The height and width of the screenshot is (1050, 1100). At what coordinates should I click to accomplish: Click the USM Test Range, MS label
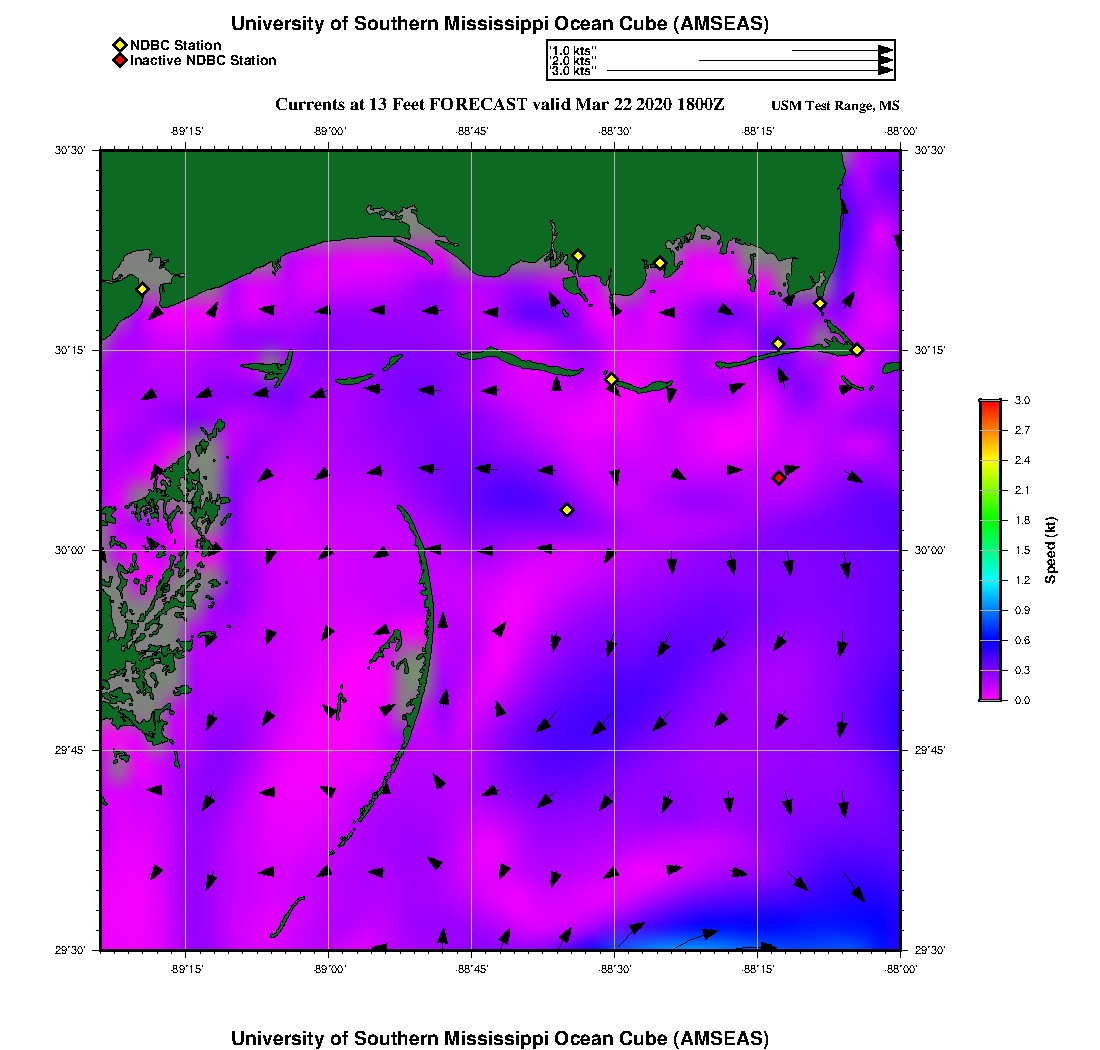[x=835, y=106]
